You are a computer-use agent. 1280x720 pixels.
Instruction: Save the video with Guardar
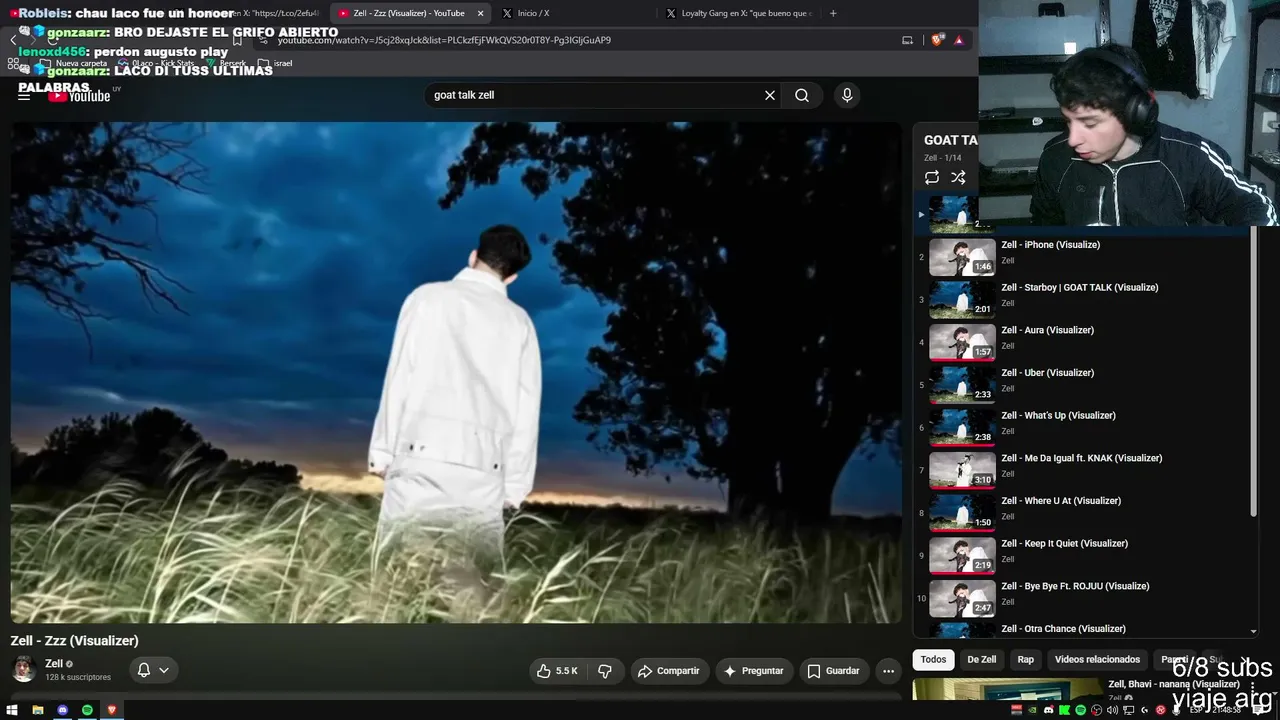(834, 671)
